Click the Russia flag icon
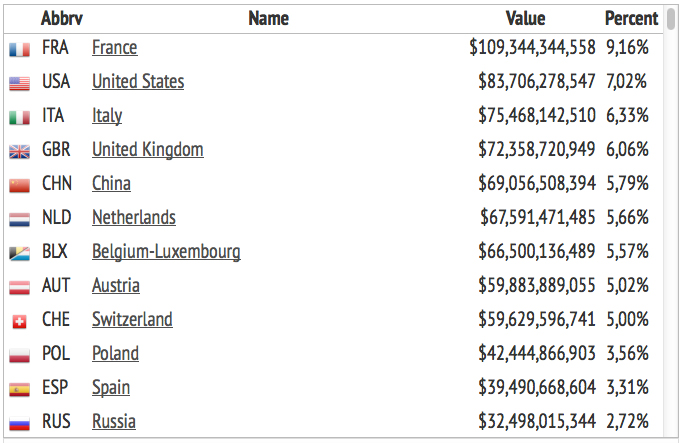Viewport: 684px width, 443px height. pyautogui.click(x=19, y=423)
